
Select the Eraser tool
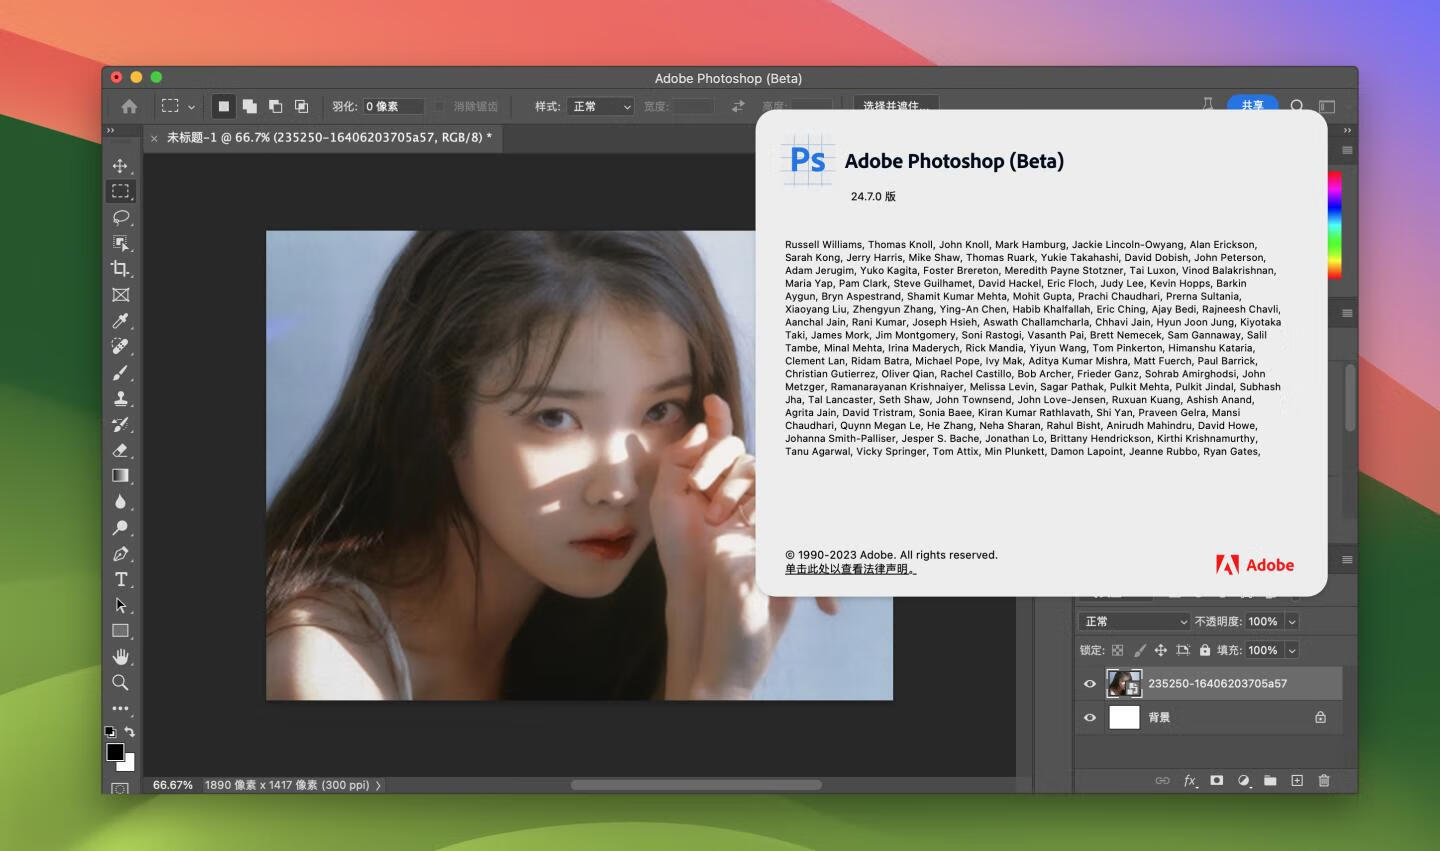[120, 450]
